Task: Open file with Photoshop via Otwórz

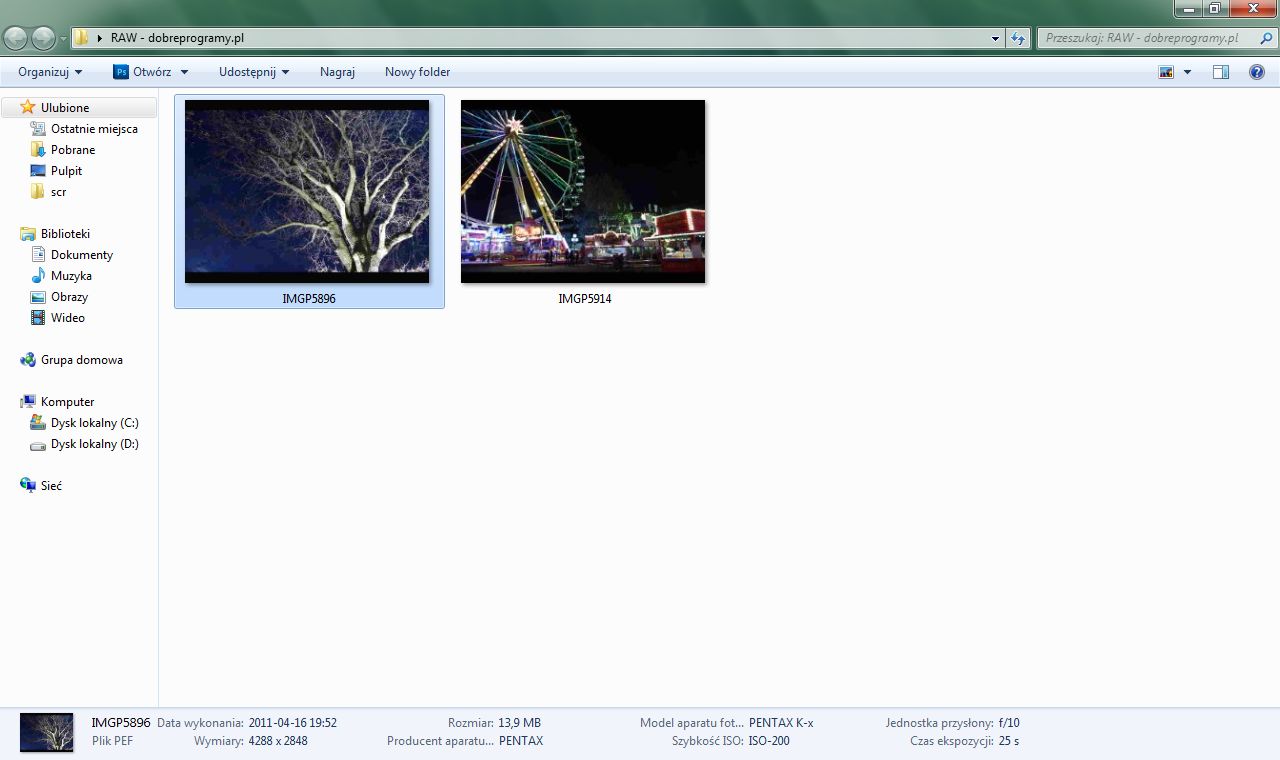Action: coord(143,72)
